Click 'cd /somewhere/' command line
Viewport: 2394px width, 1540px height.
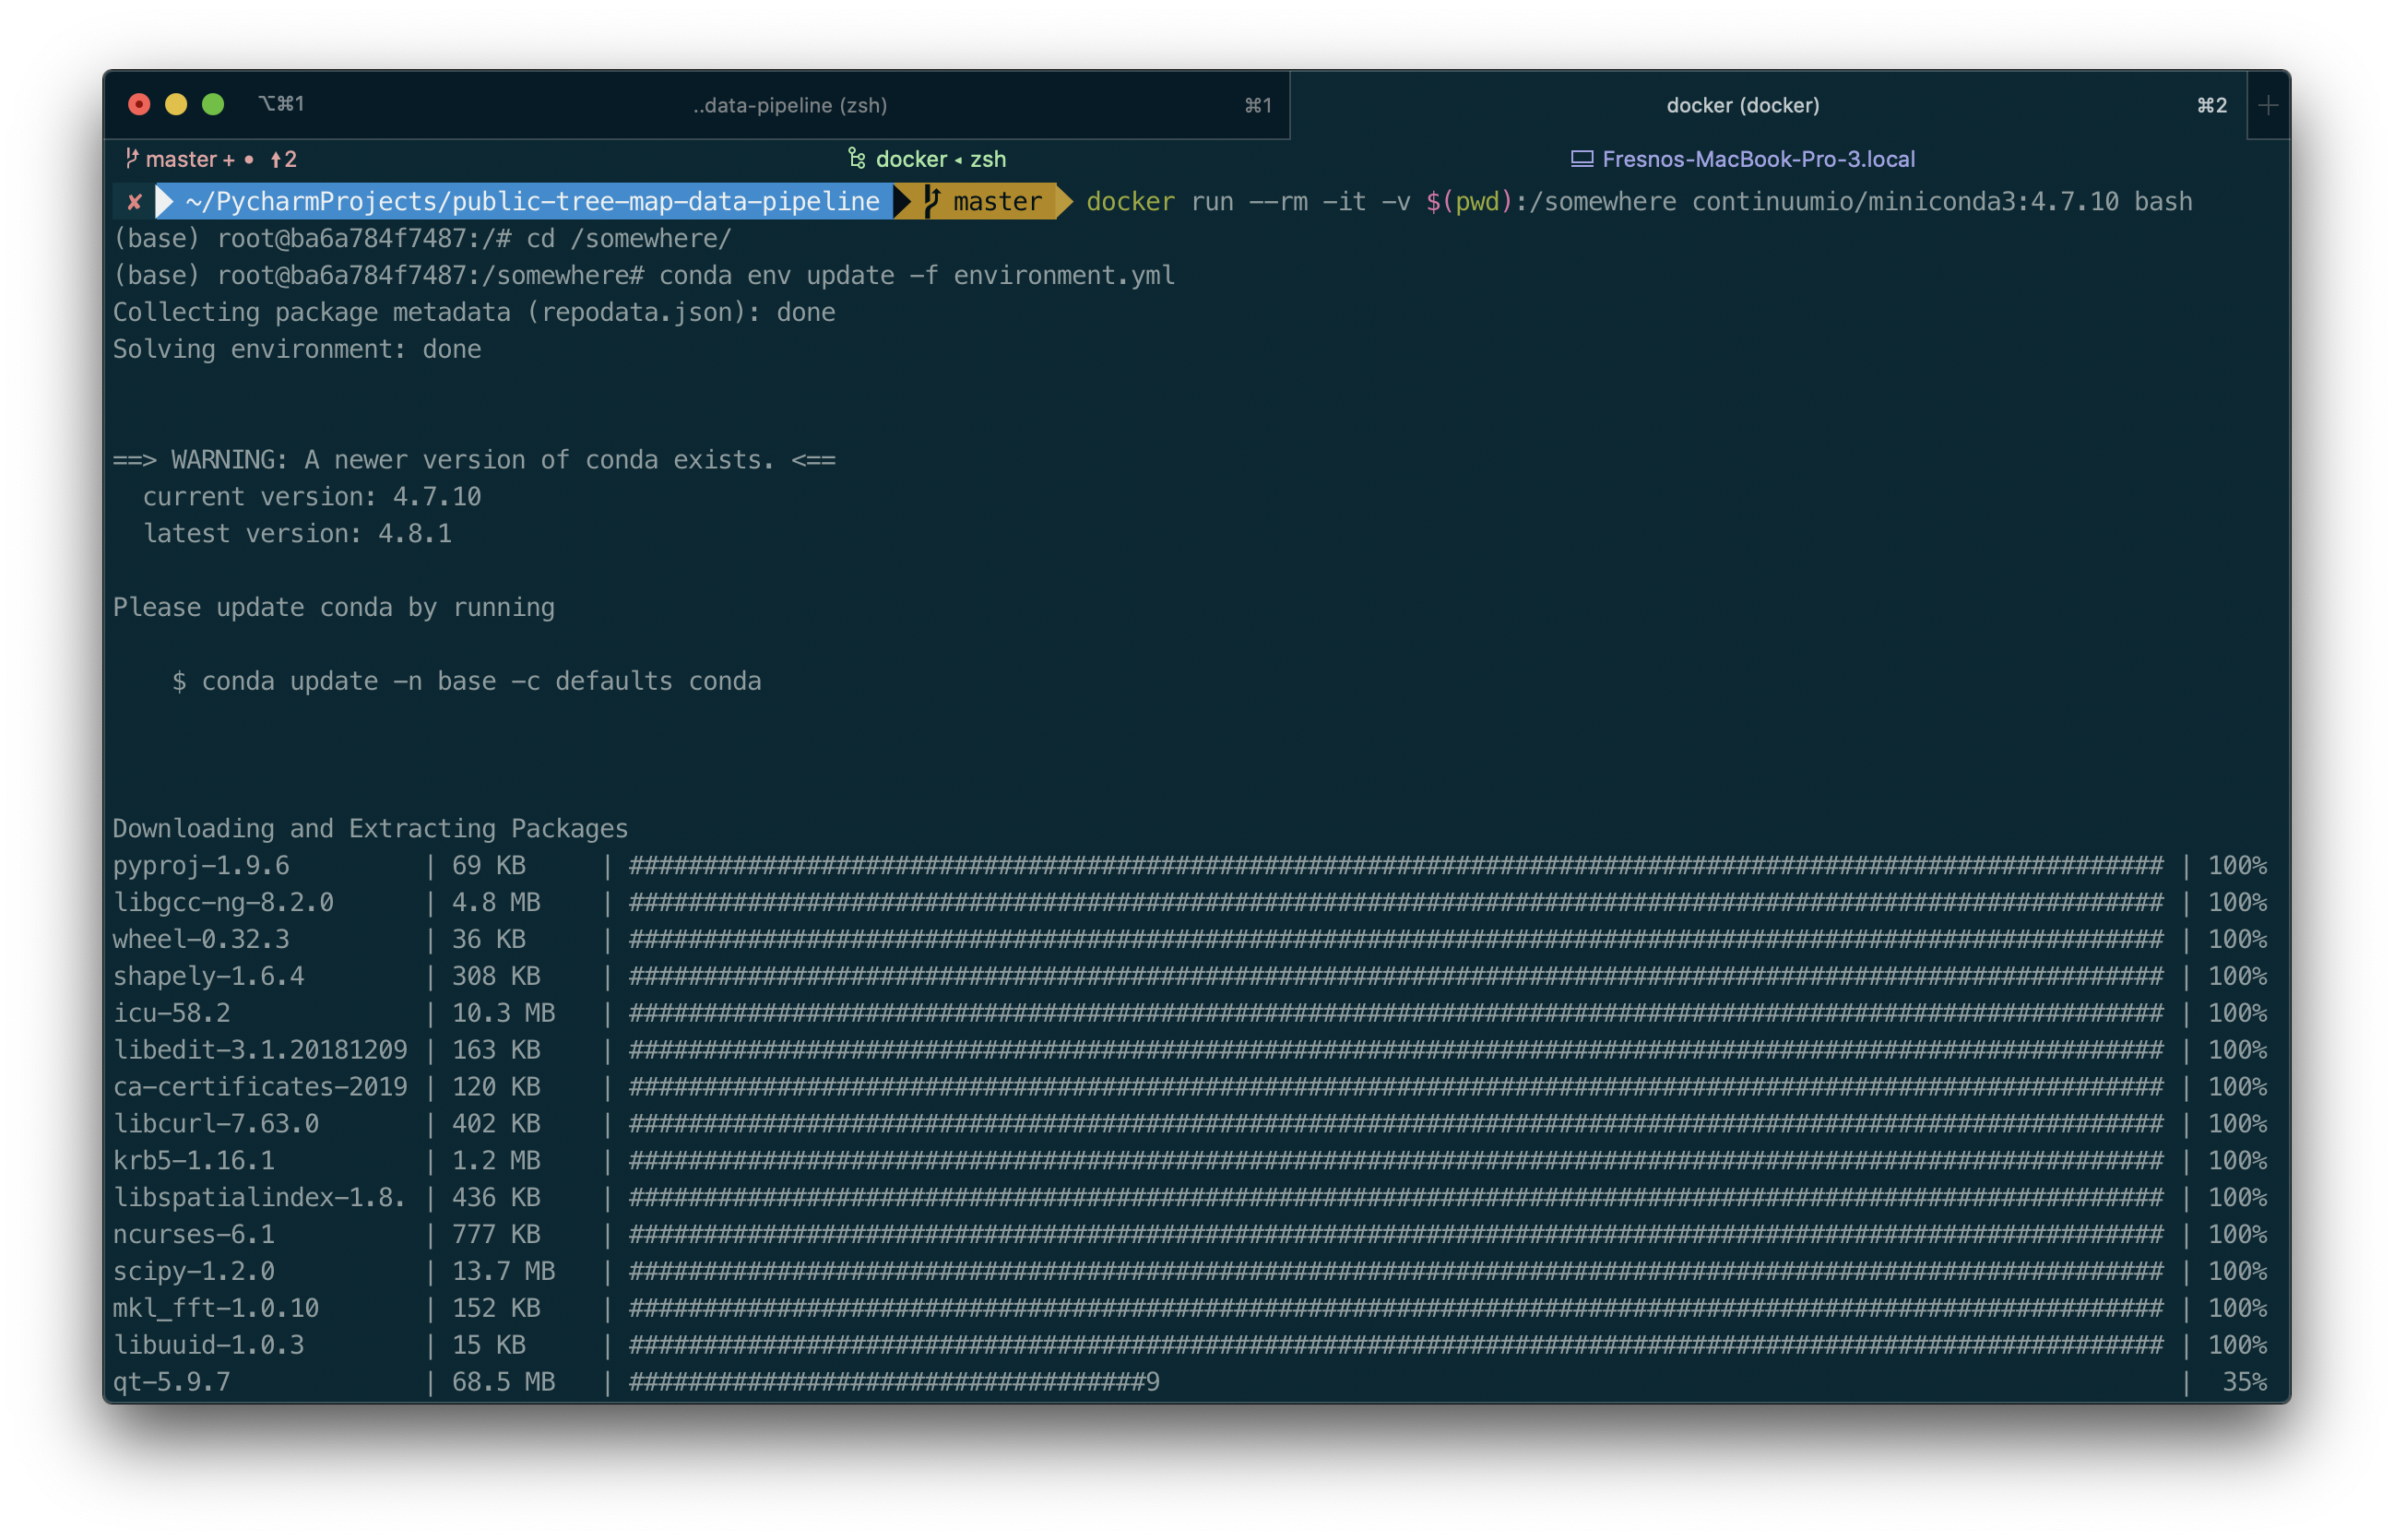(629, 238)
